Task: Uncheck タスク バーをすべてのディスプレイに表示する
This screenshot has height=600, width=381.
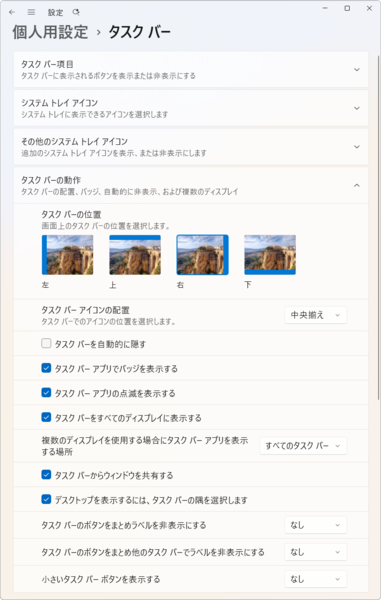Action: [x=46, y=417]
